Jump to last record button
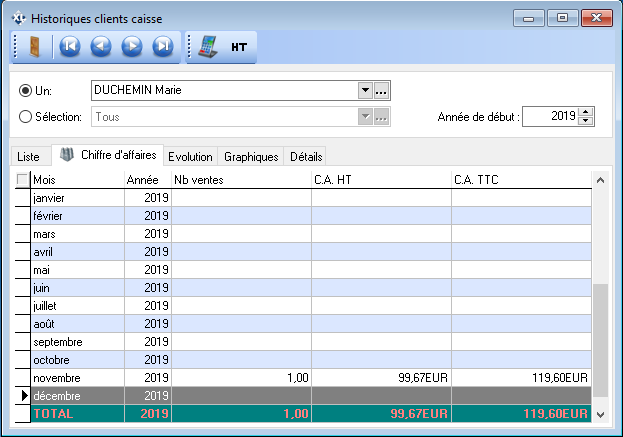 (x=163, y=46)
